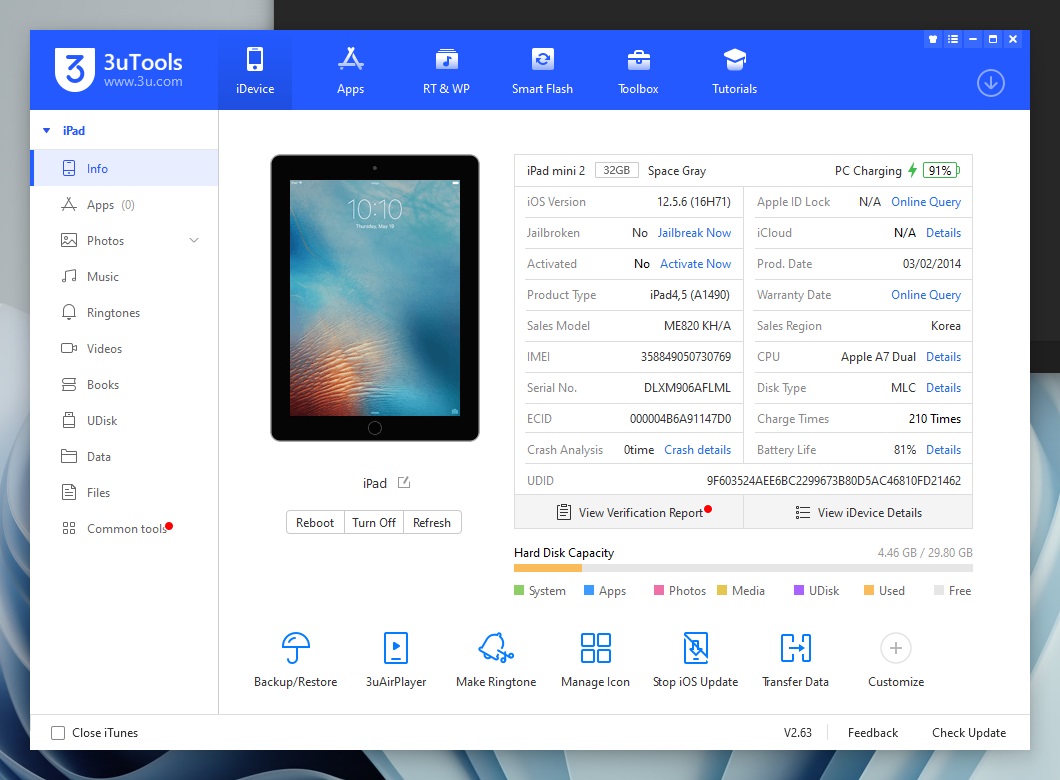Open Files in the sidebar
Screen dimensions: 1060x780
coord(124,492)
